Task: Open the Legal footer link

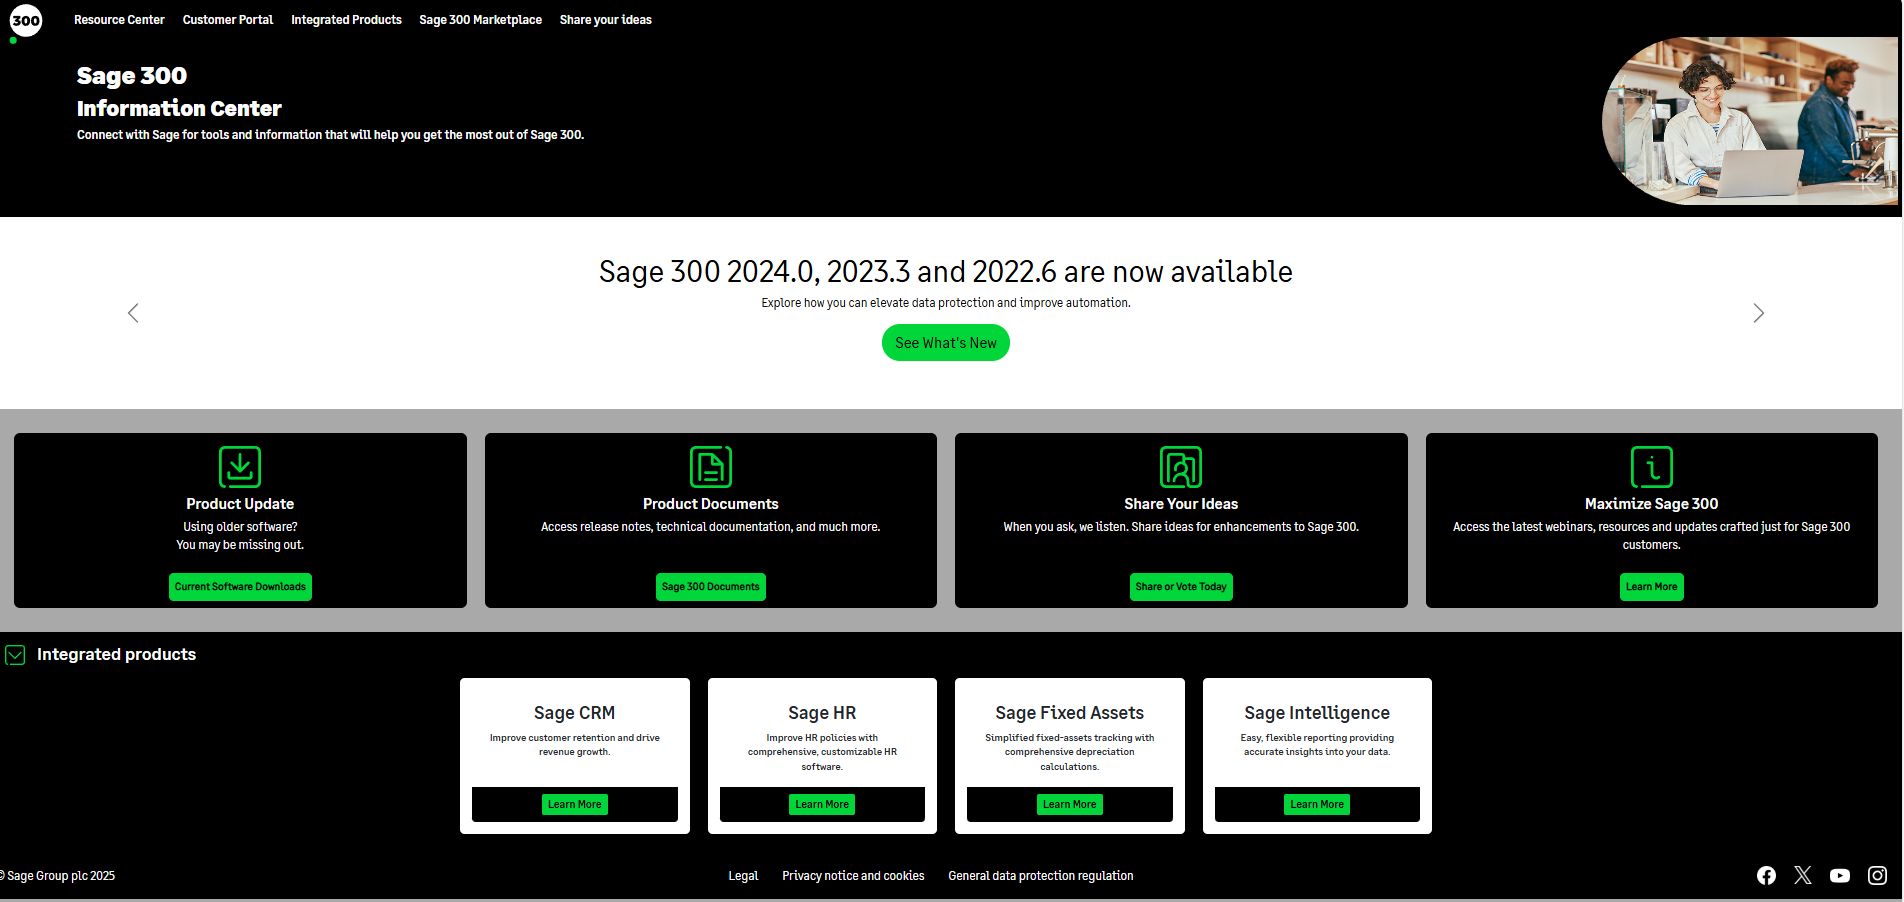Action: 743,876
